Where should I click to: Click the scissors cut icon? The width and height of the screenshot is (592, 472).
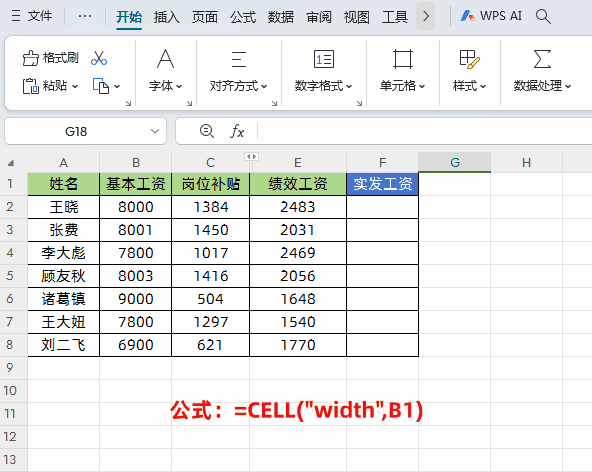(x=99, y=58)
